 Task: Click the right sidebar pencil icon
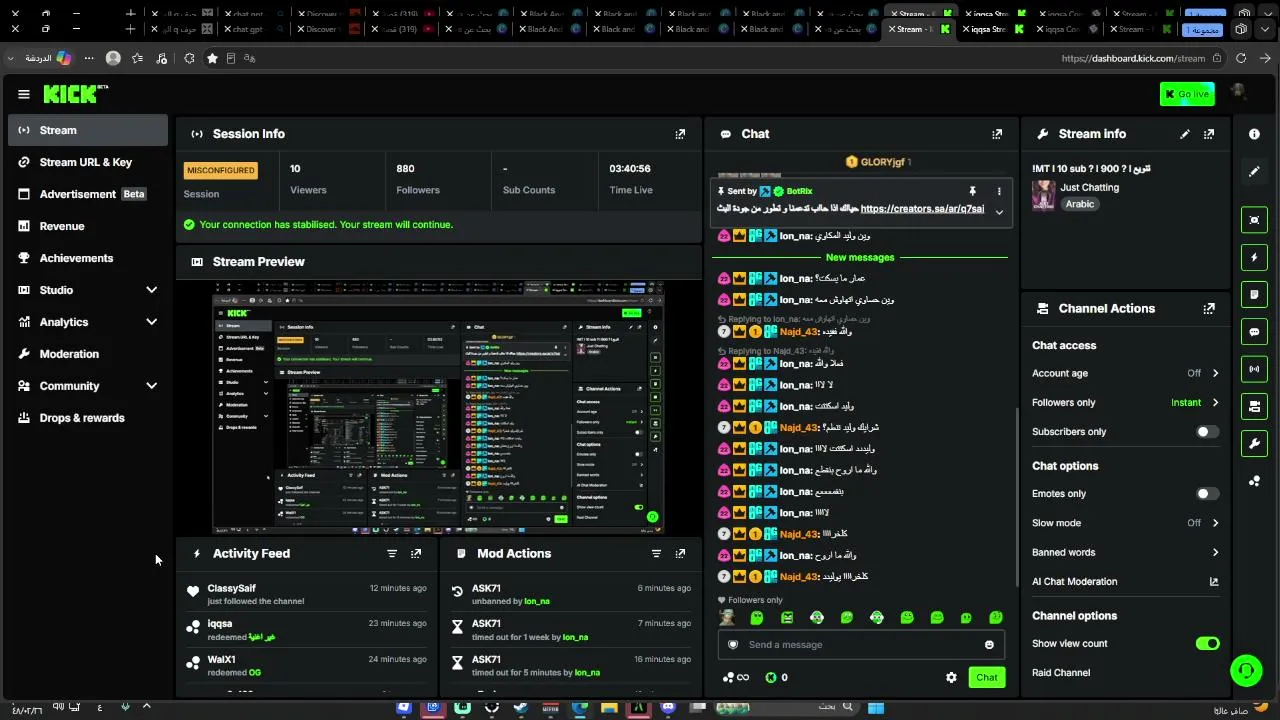coord(1254,171)
